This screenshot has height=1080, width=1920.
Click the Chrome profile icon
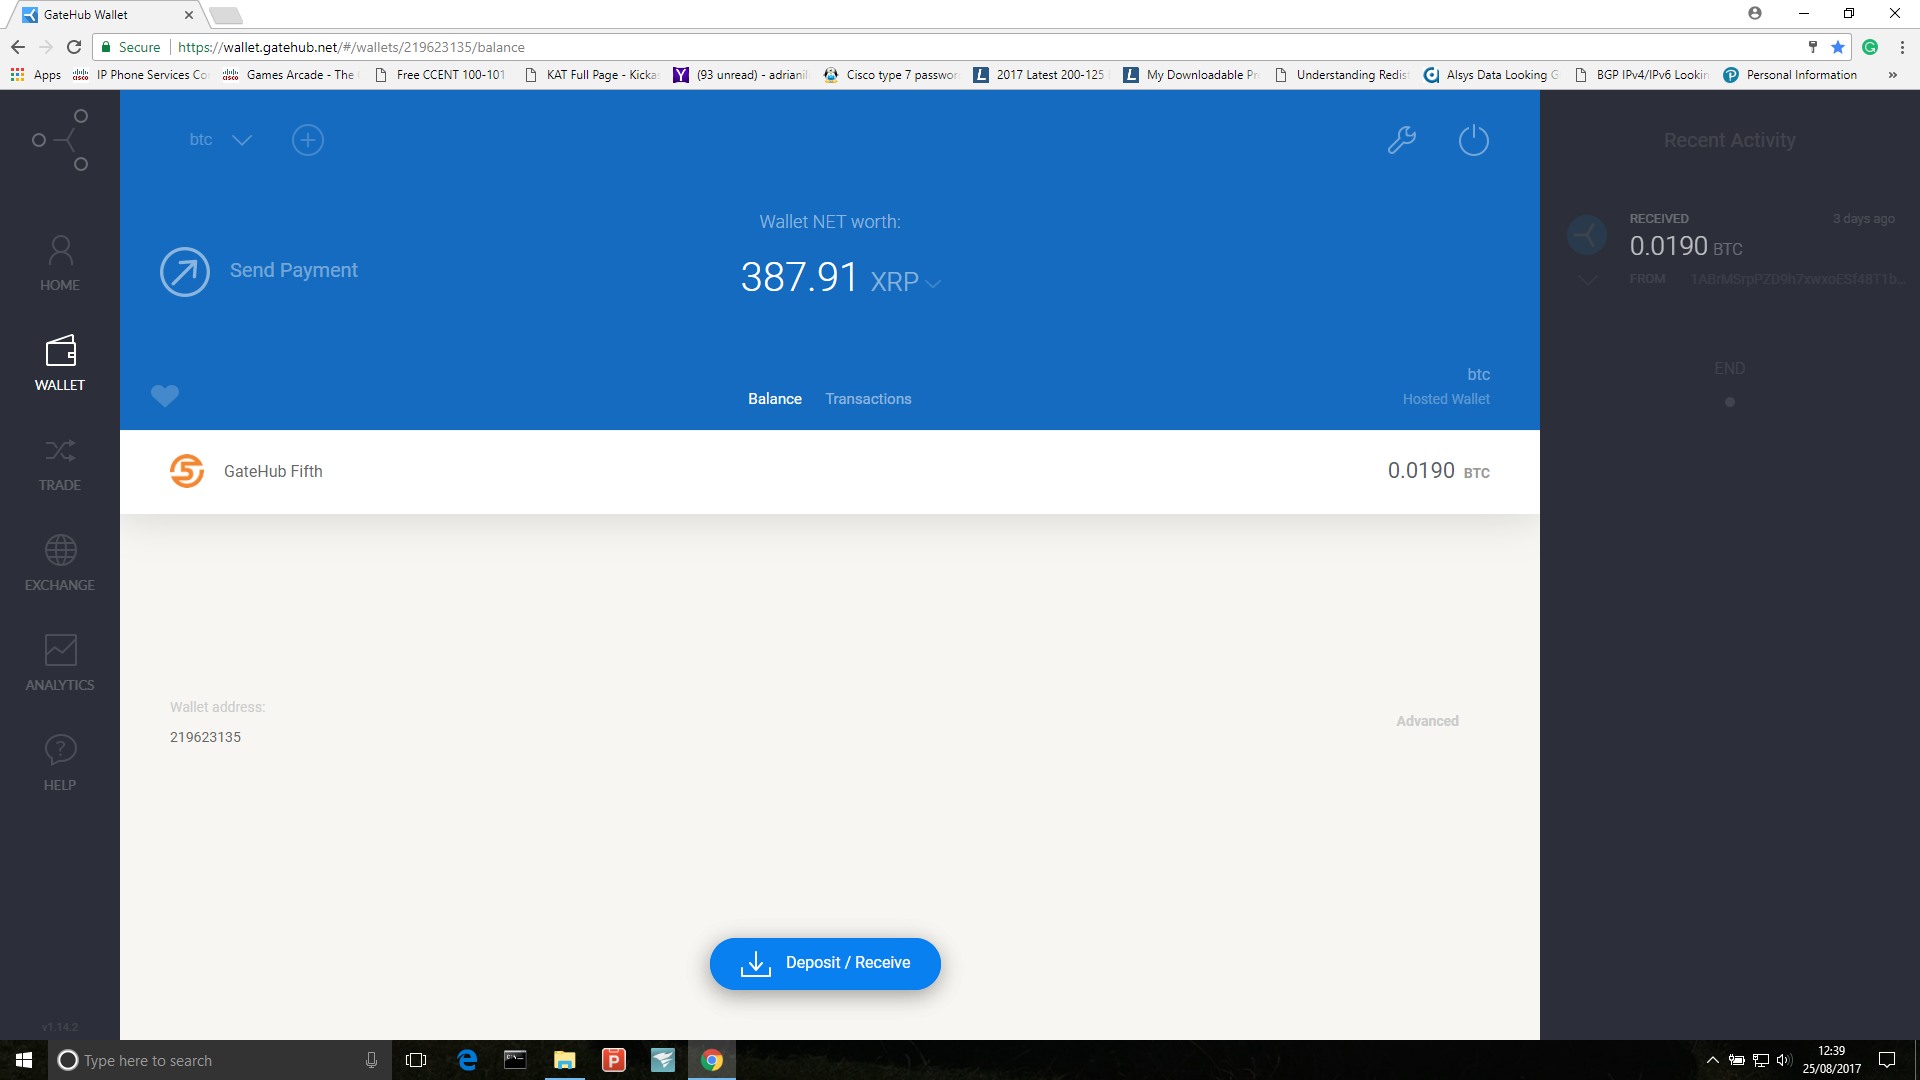pyautogui.click(x=1755, y=13)
